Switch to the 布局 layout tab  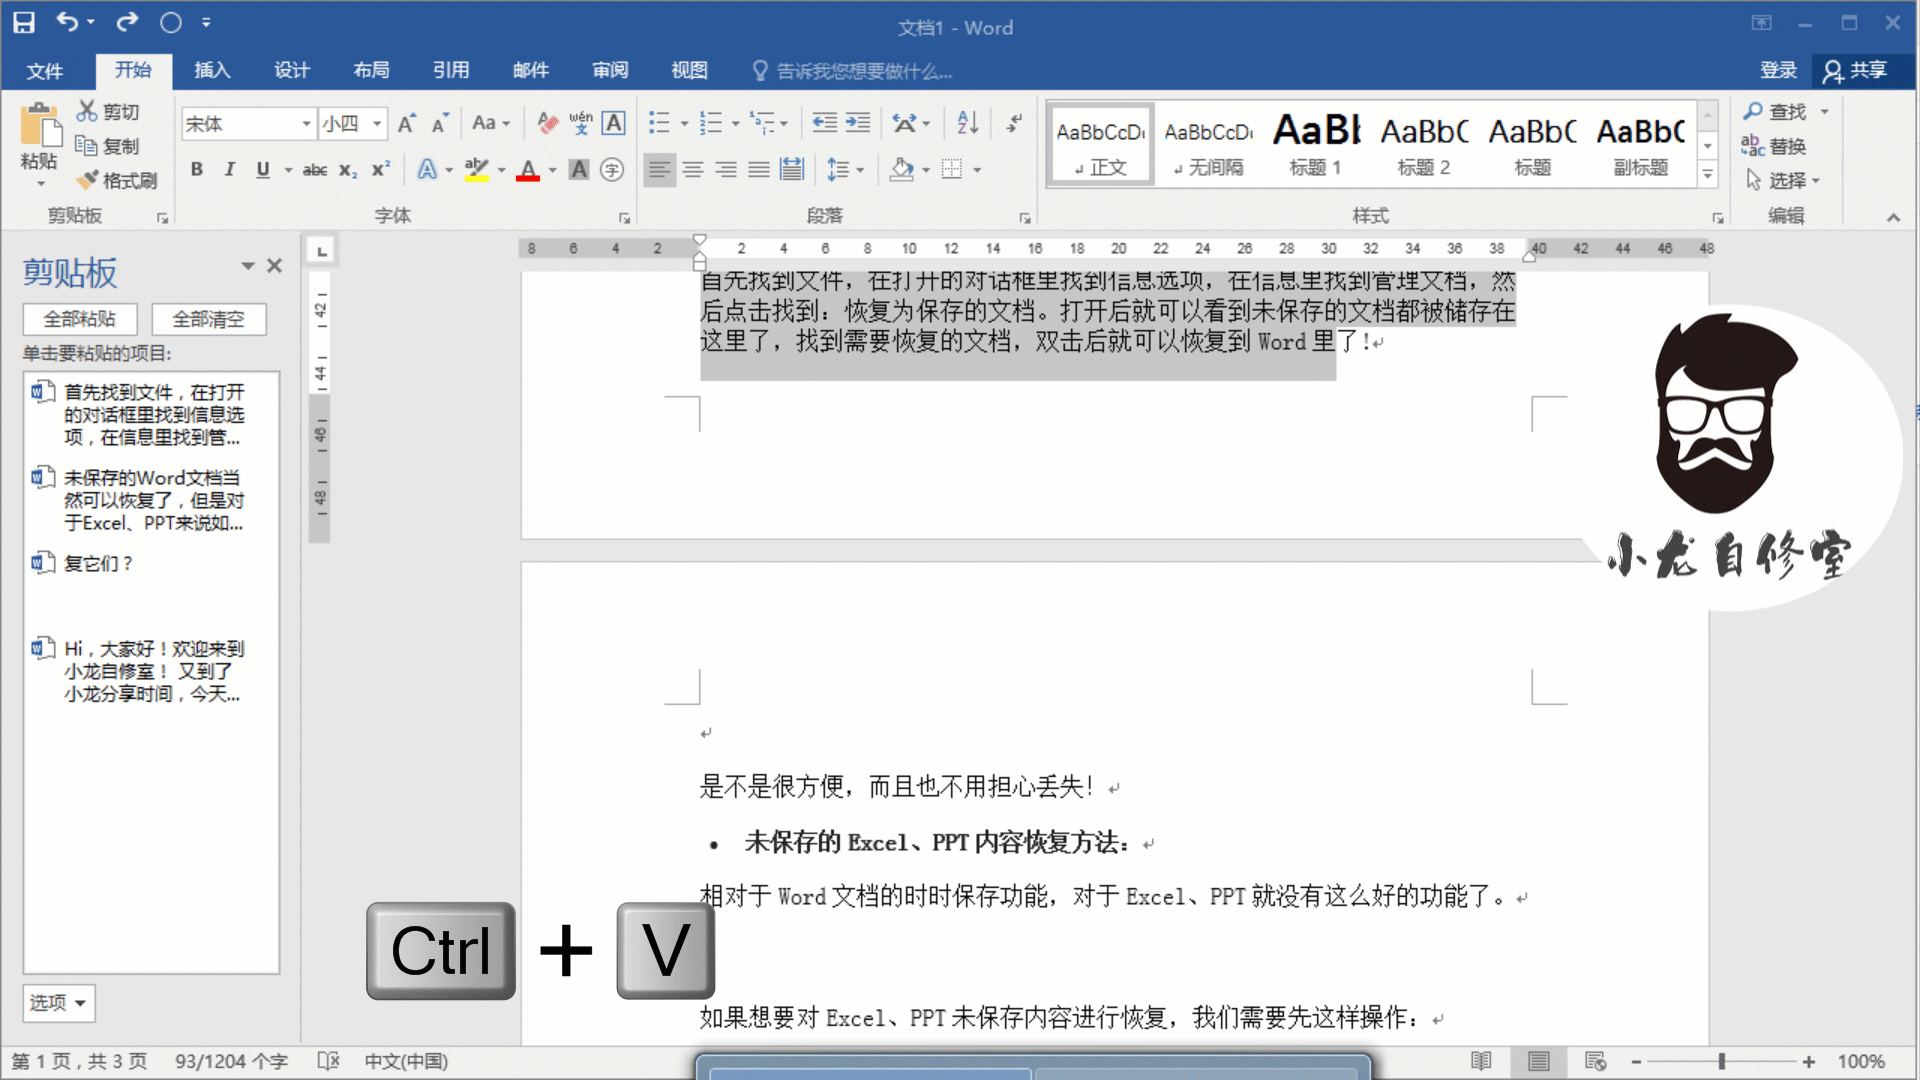371,70
